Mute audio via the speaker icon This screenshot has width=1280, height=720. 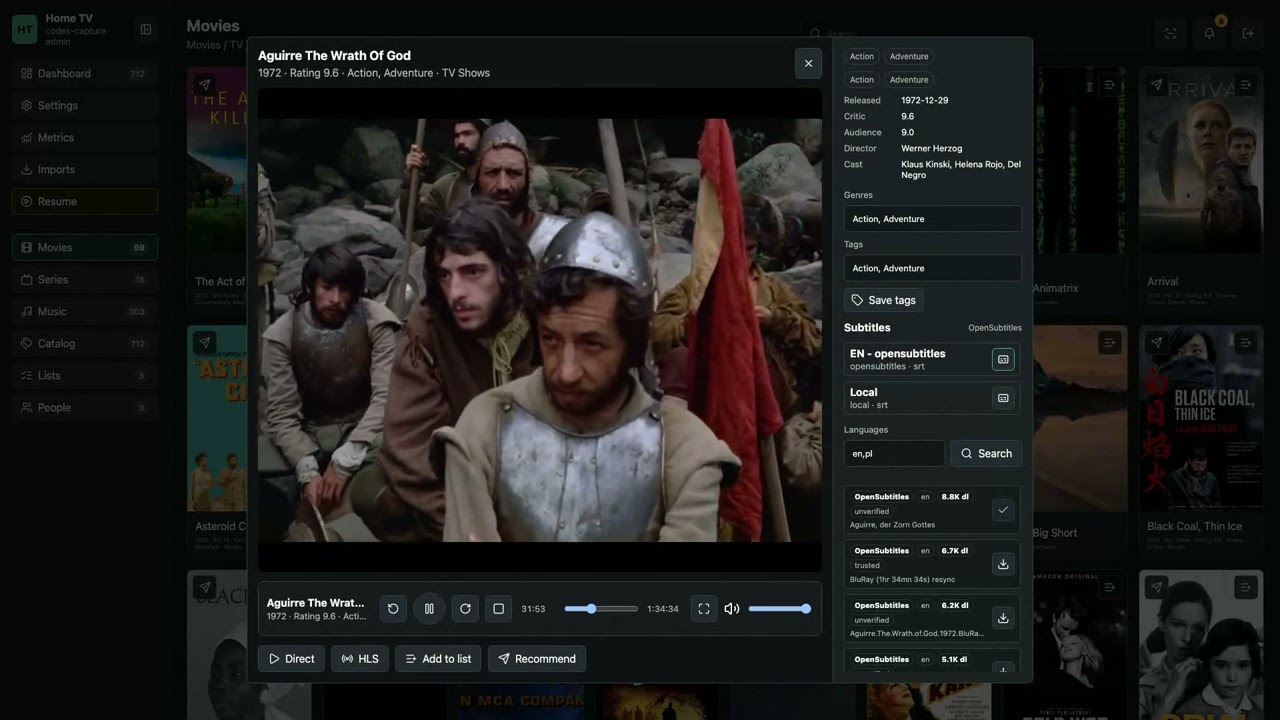click(732, 608)
